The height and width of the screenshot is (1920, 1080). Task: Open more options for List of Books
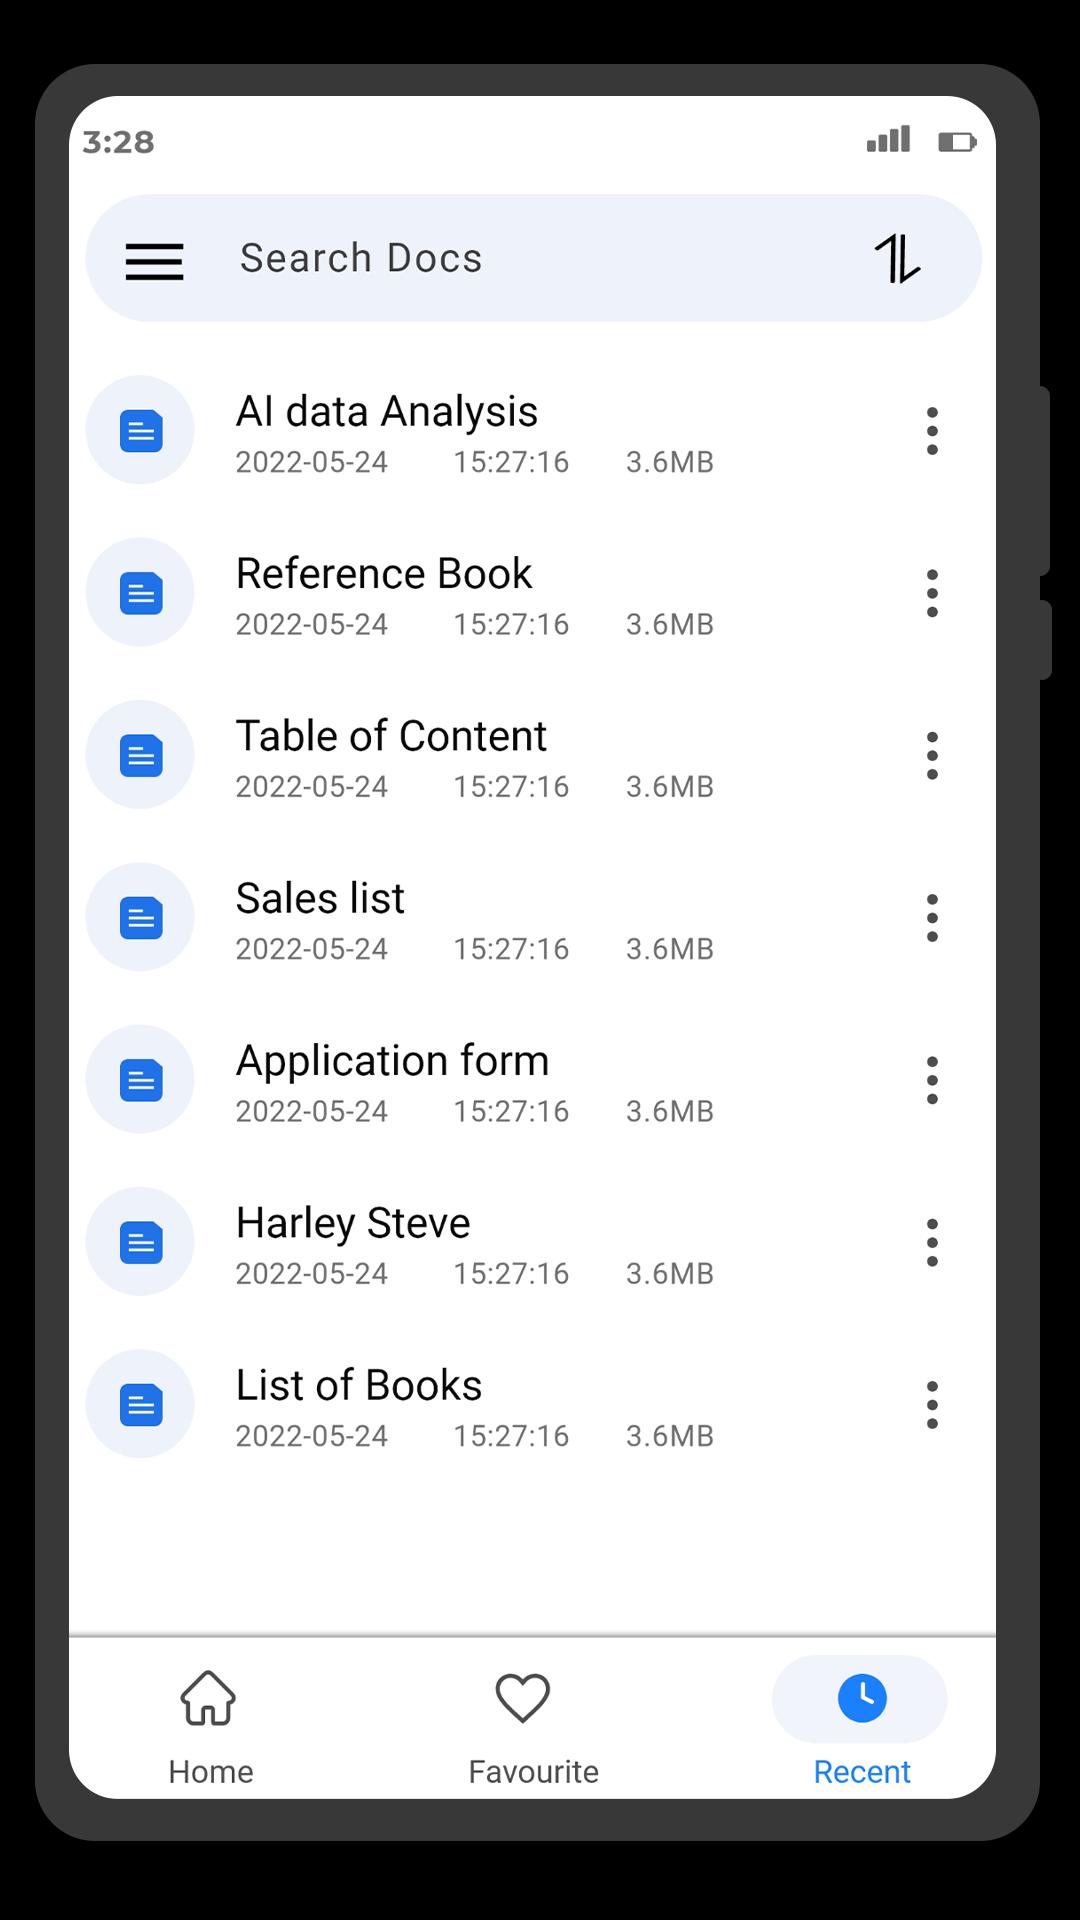point(932,1405)
